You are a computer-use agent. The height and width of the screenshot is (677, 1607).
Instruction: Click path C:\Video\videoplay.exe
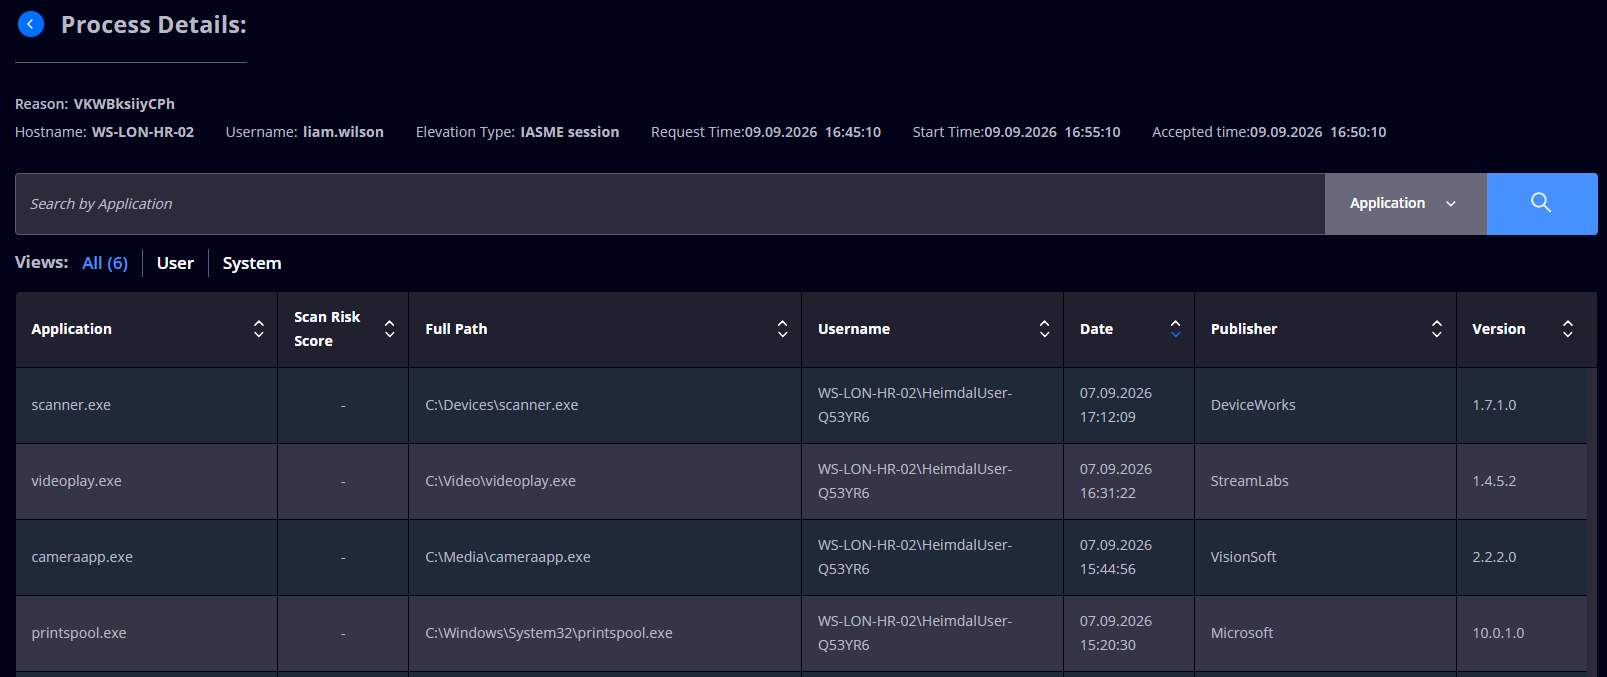[x=500, y=481]
